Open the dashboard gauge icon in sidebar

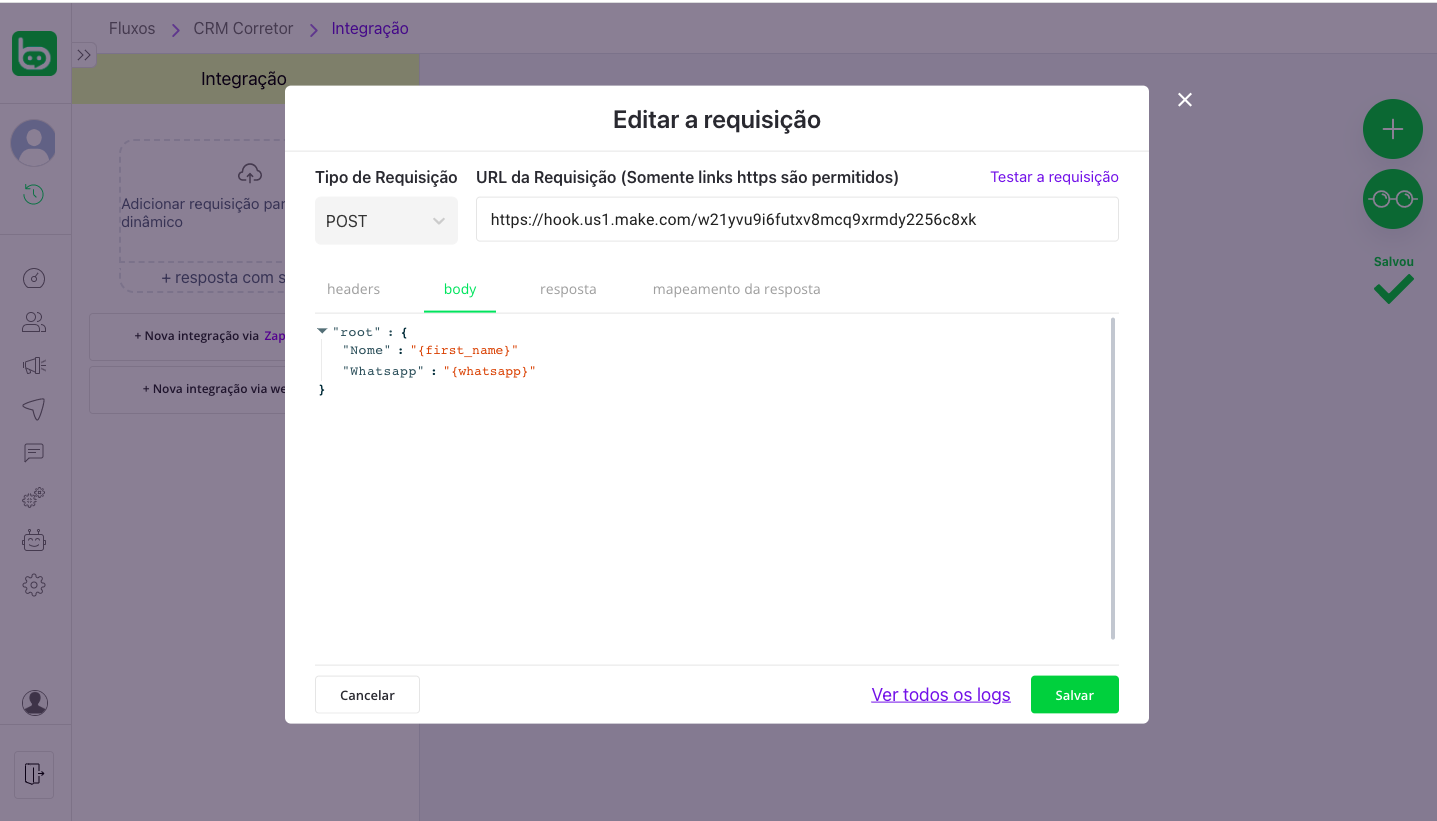(x=34, y=279)
